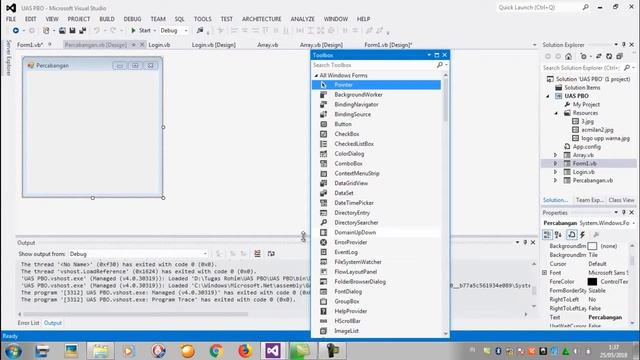This screenshot has width=640, height=360.
Task: Click the ForeColor black swatch
Action: coord(592,282)
